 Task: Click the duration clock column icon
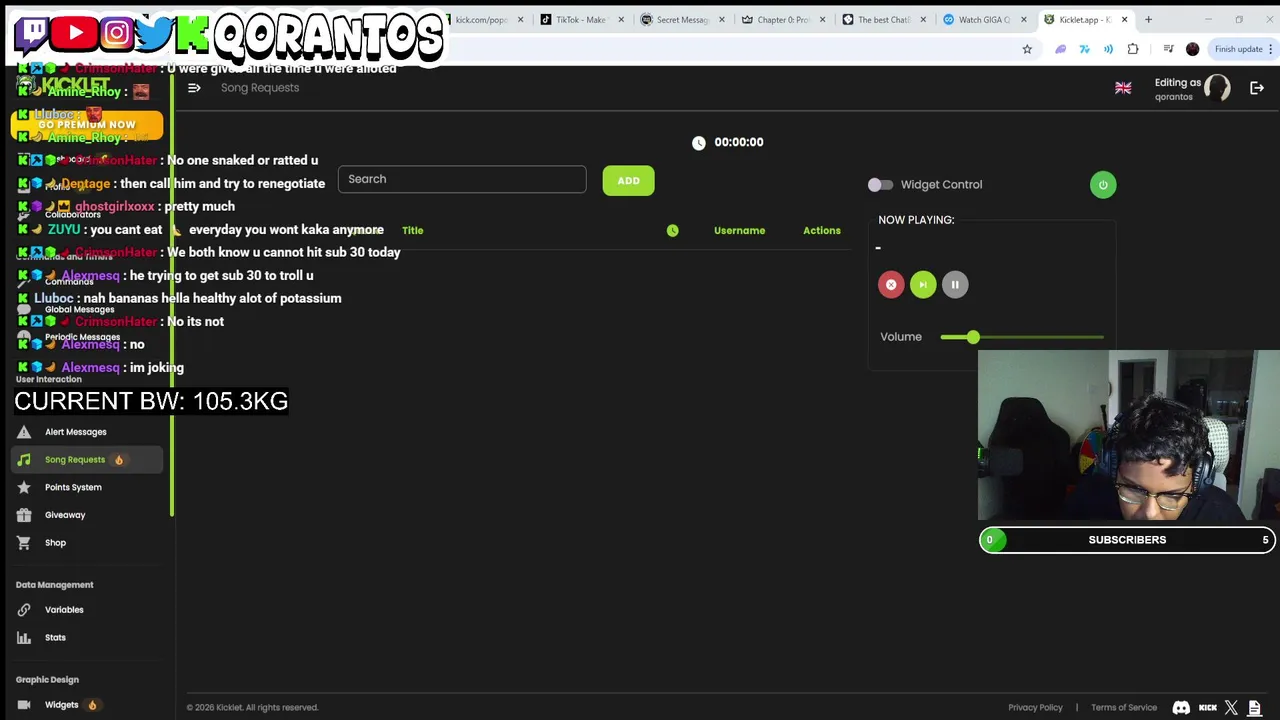click(672, 231)
